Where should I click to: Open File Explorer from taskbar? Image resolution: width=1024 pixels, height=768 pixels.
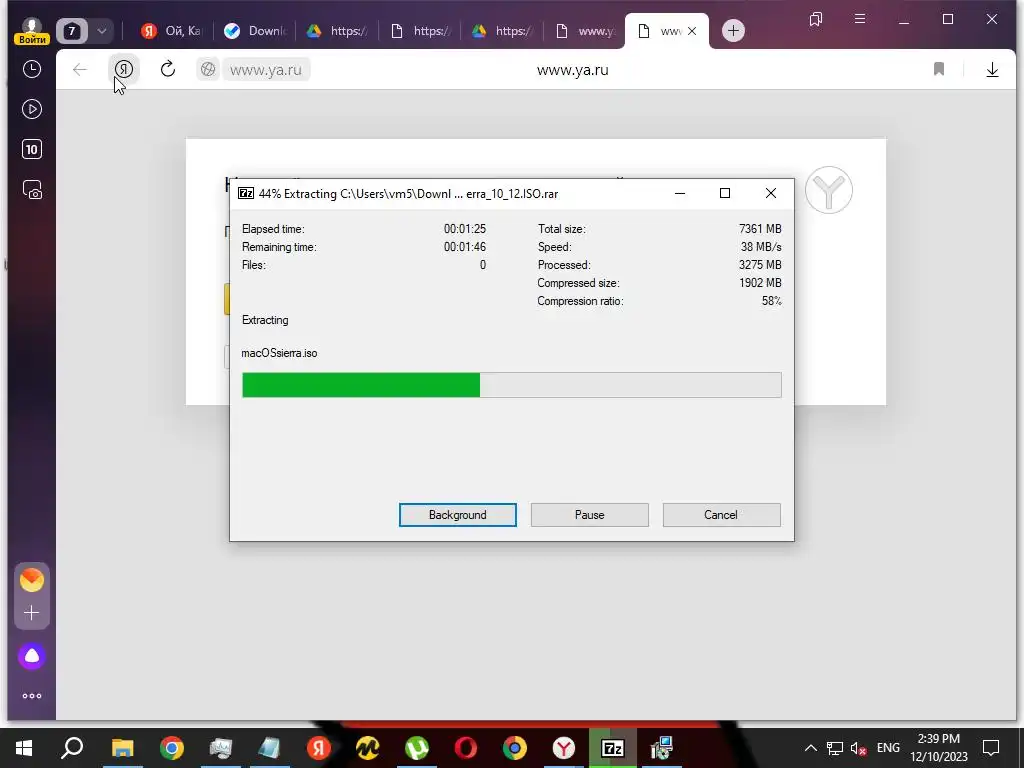coord(122,748)
